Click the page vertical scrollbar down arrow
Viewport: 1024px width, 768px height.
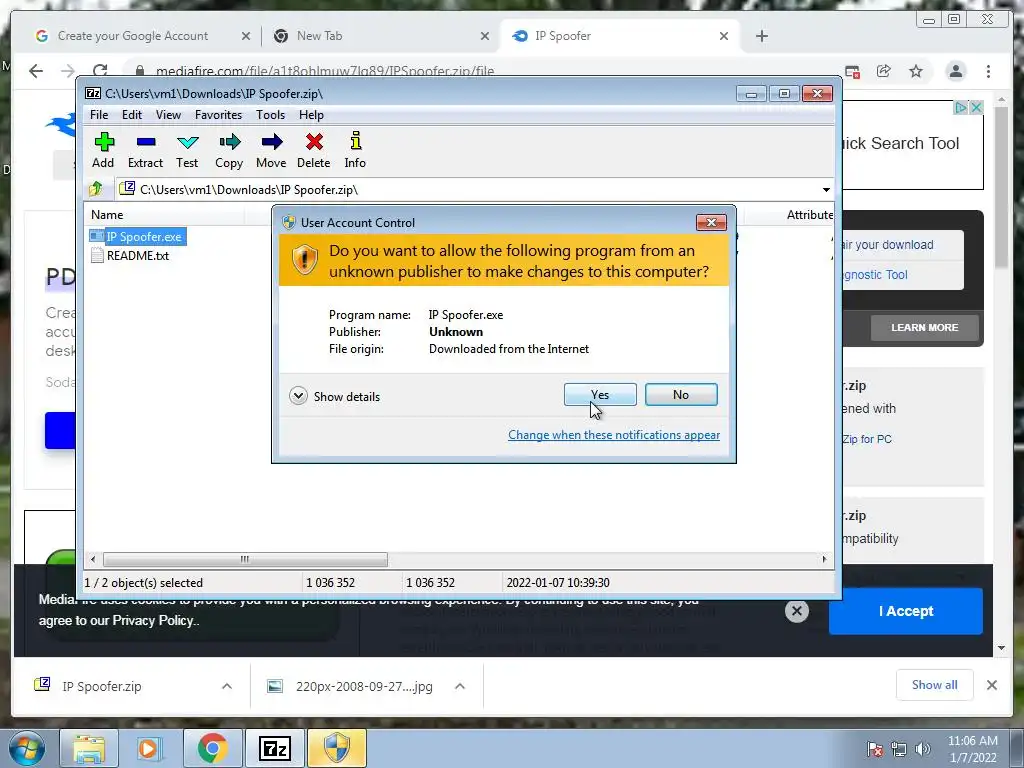(1002, 648)
